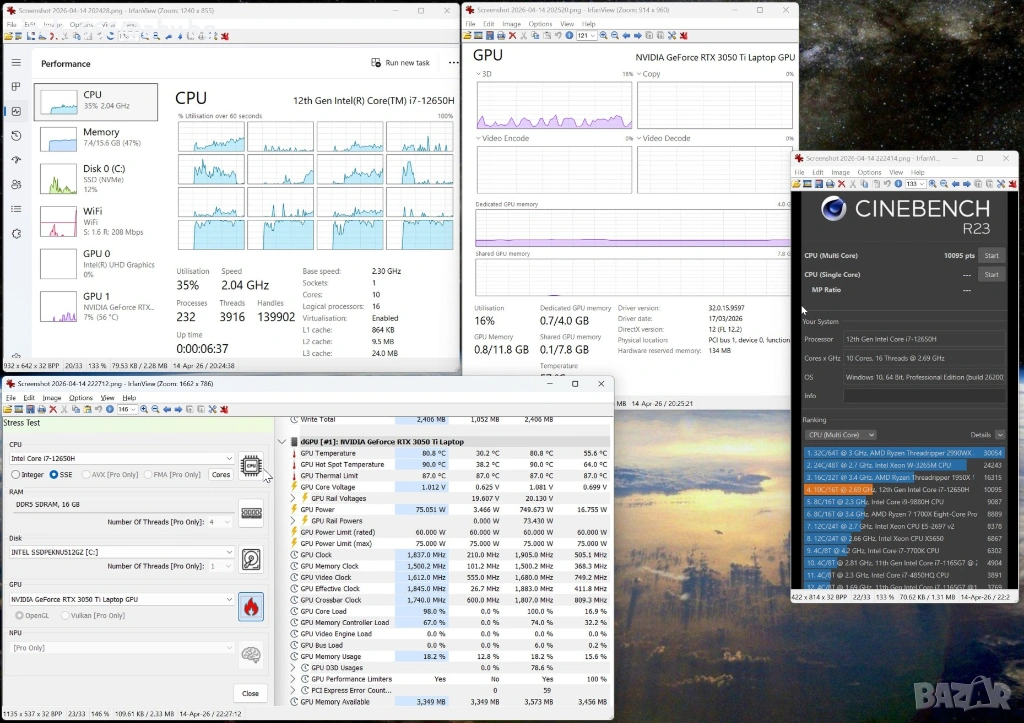The height and width of the screenshot is (723, 1024).
Task: Select the SSE radio button
Action: pyautogui.click(x=54, y=475)
